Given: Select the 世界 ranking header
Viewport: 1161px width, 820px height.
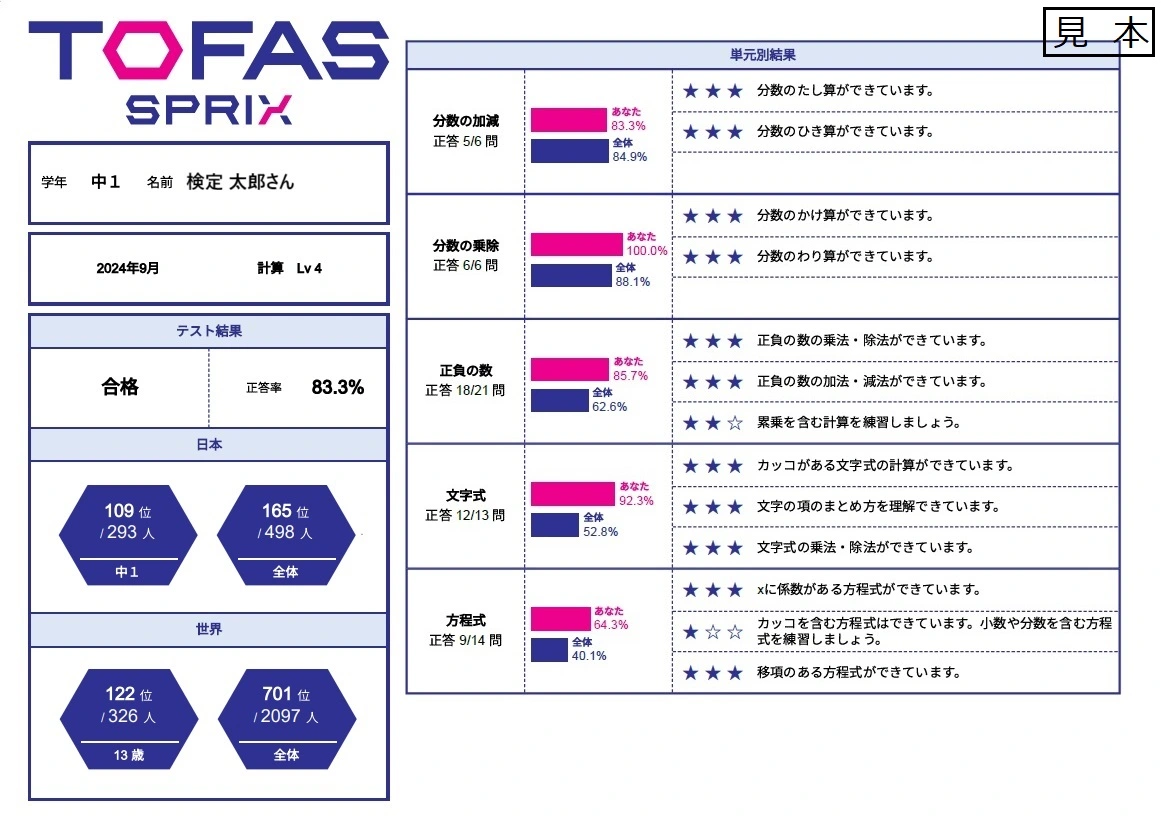Looking at the screenshot, I should tap(208, 629).
